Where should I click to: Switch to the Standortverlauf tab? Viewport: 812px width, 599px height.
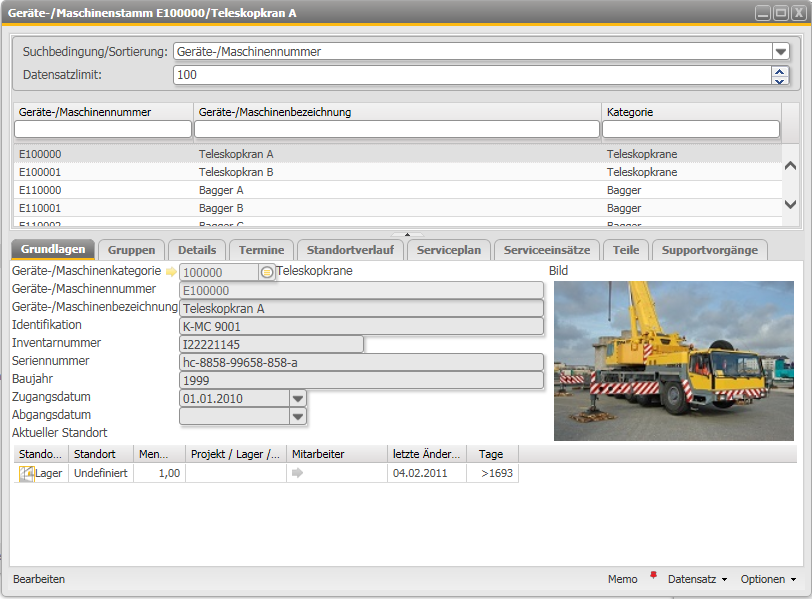(x=350, y=249)
